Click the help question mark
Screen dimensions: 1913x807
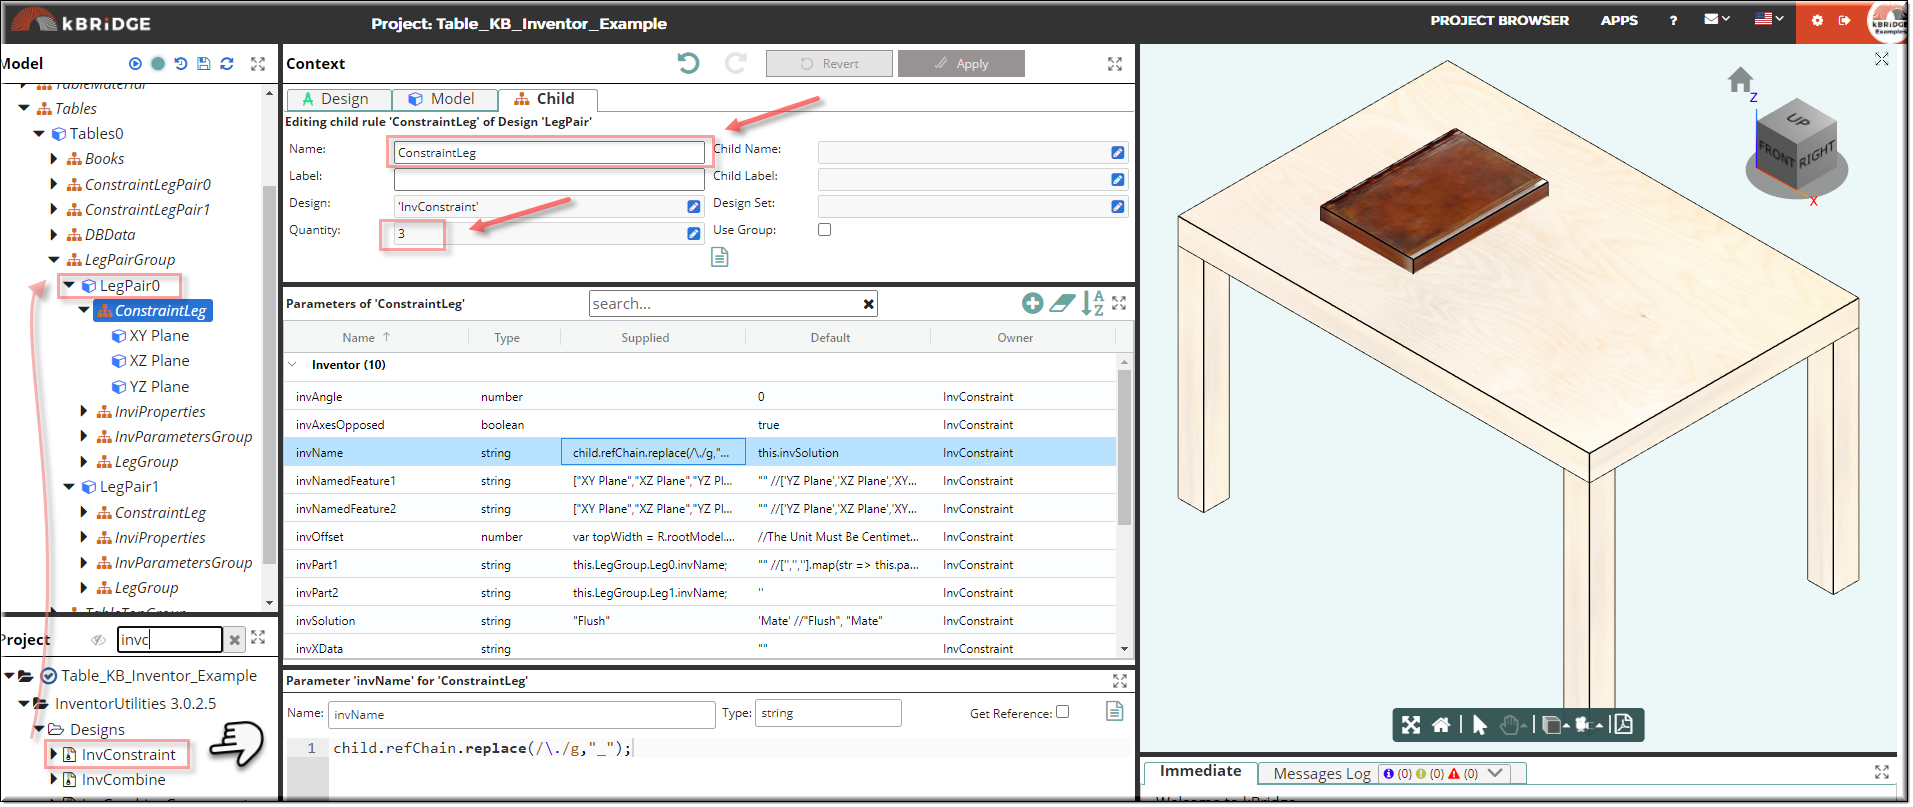1673,20
